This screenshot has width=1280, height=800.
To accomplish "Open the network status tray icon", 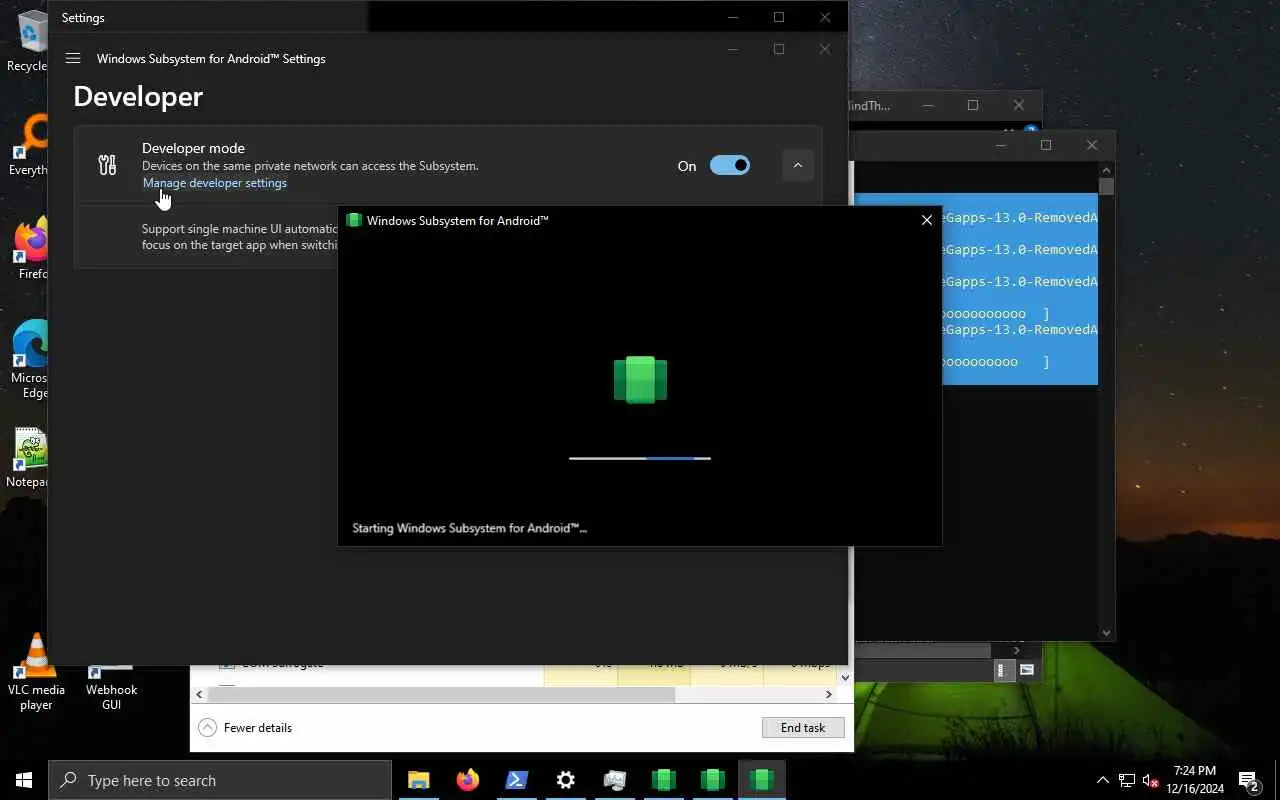I will [x=1127, y=780].
